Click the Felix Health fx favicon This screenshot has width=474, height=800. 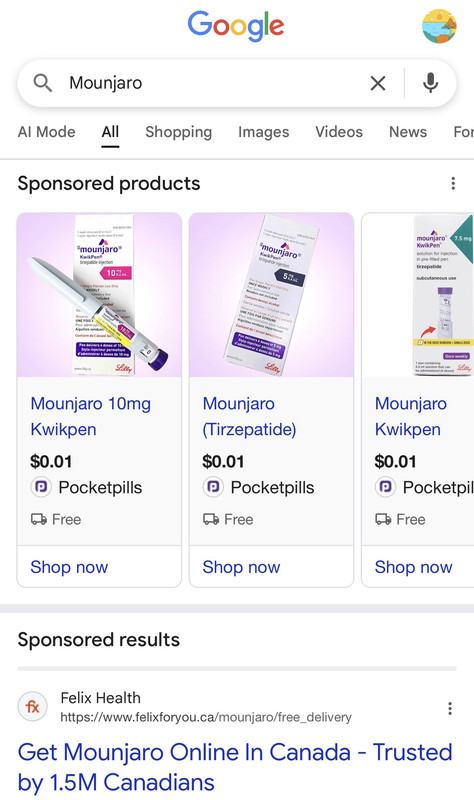[33, 707]
